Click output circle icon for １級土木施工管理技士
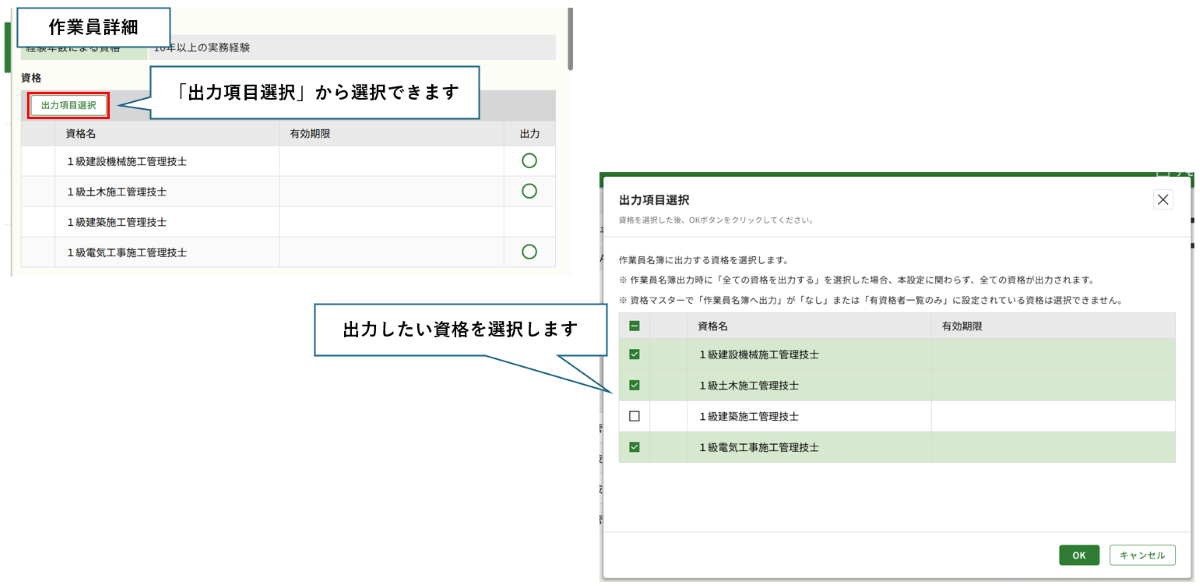1200x586 pixels. [529, 191]
